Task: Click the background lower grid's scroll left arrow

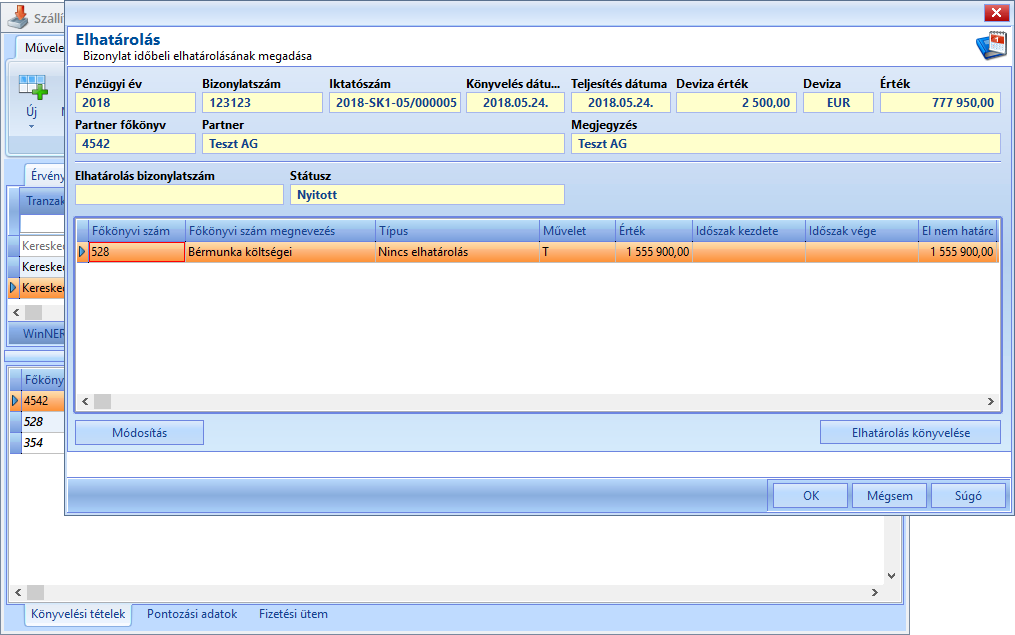Action: tap(18, 592)
